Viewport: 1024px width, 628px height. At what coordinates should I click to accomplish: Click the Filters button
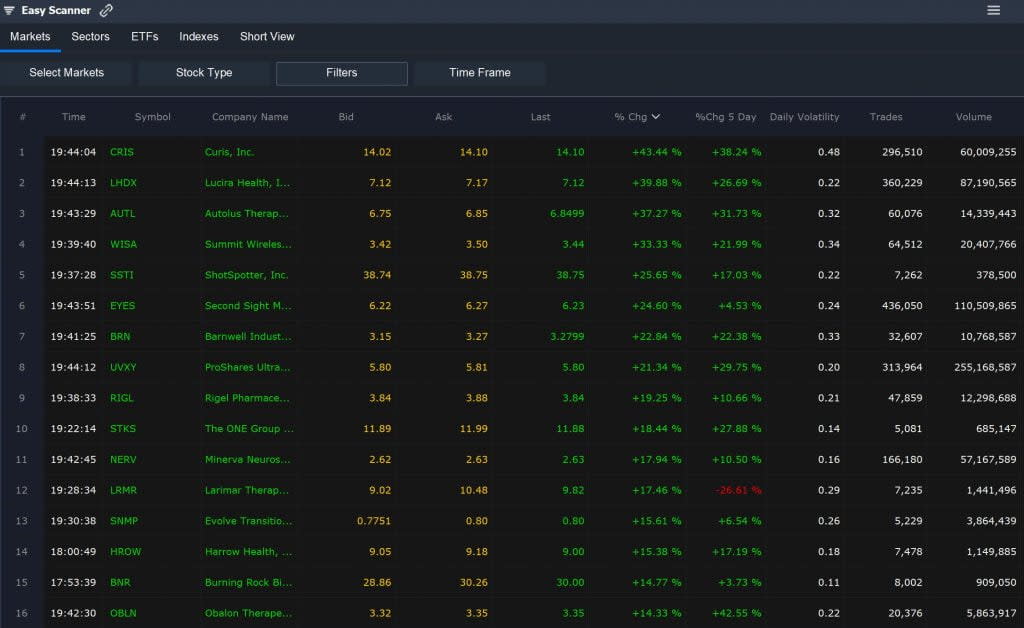[x=341, y=72]
